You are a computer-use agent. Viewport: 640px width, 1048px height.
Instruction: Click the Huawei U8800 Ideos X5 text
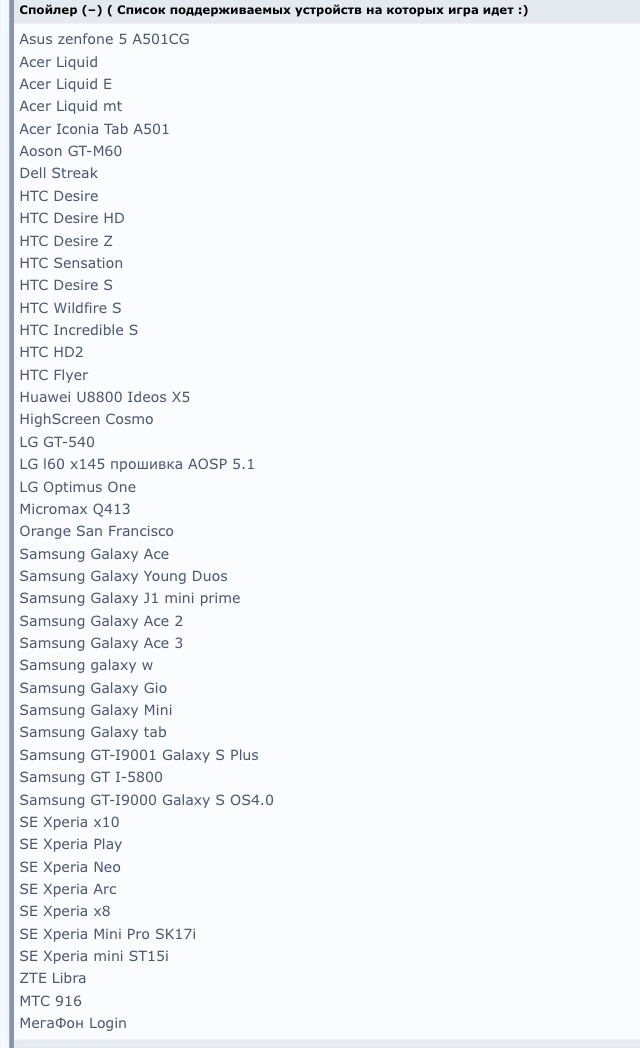click(105, 397)
